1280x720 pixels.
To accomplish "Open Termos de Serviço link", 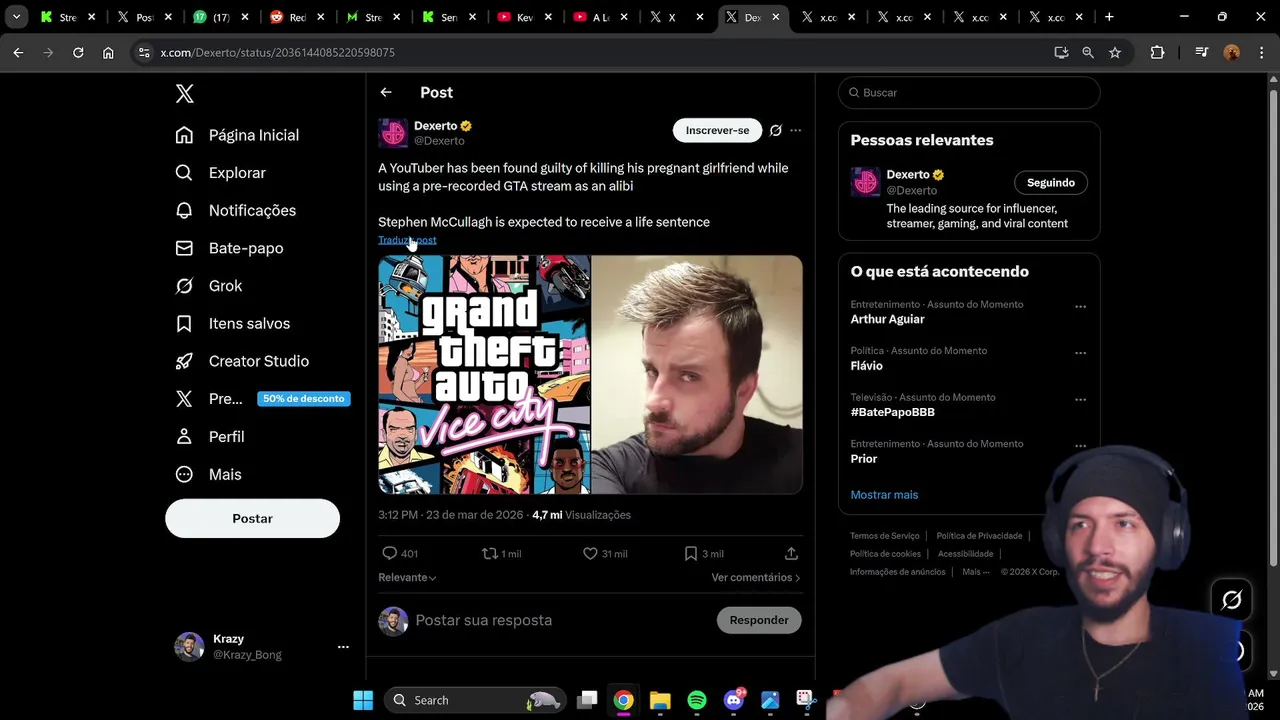I will (885, 536).
